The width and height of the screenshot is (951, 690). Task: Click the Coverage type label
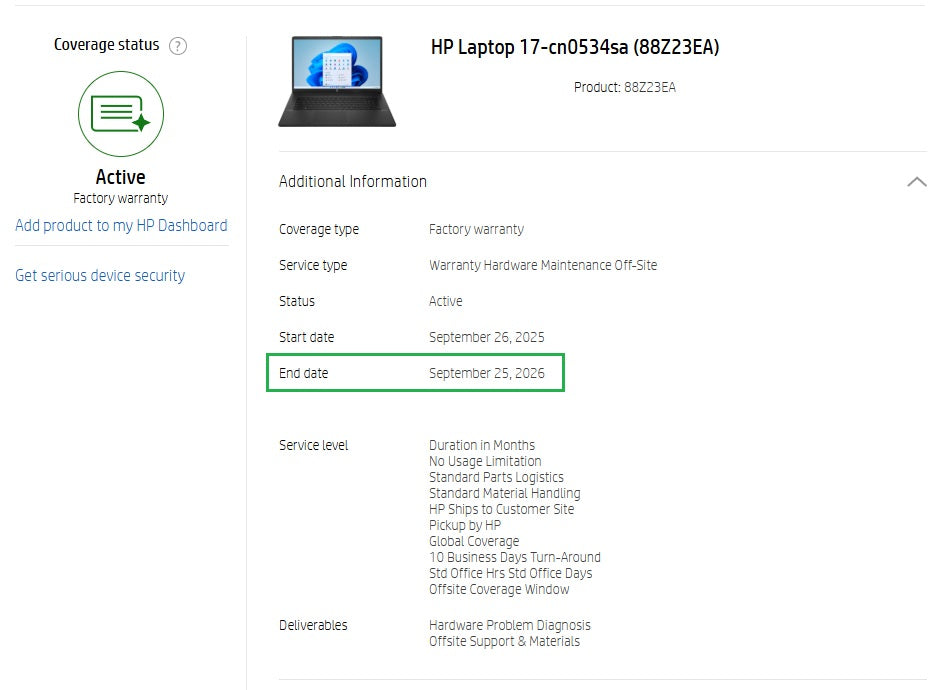click(x=319, y=229)
